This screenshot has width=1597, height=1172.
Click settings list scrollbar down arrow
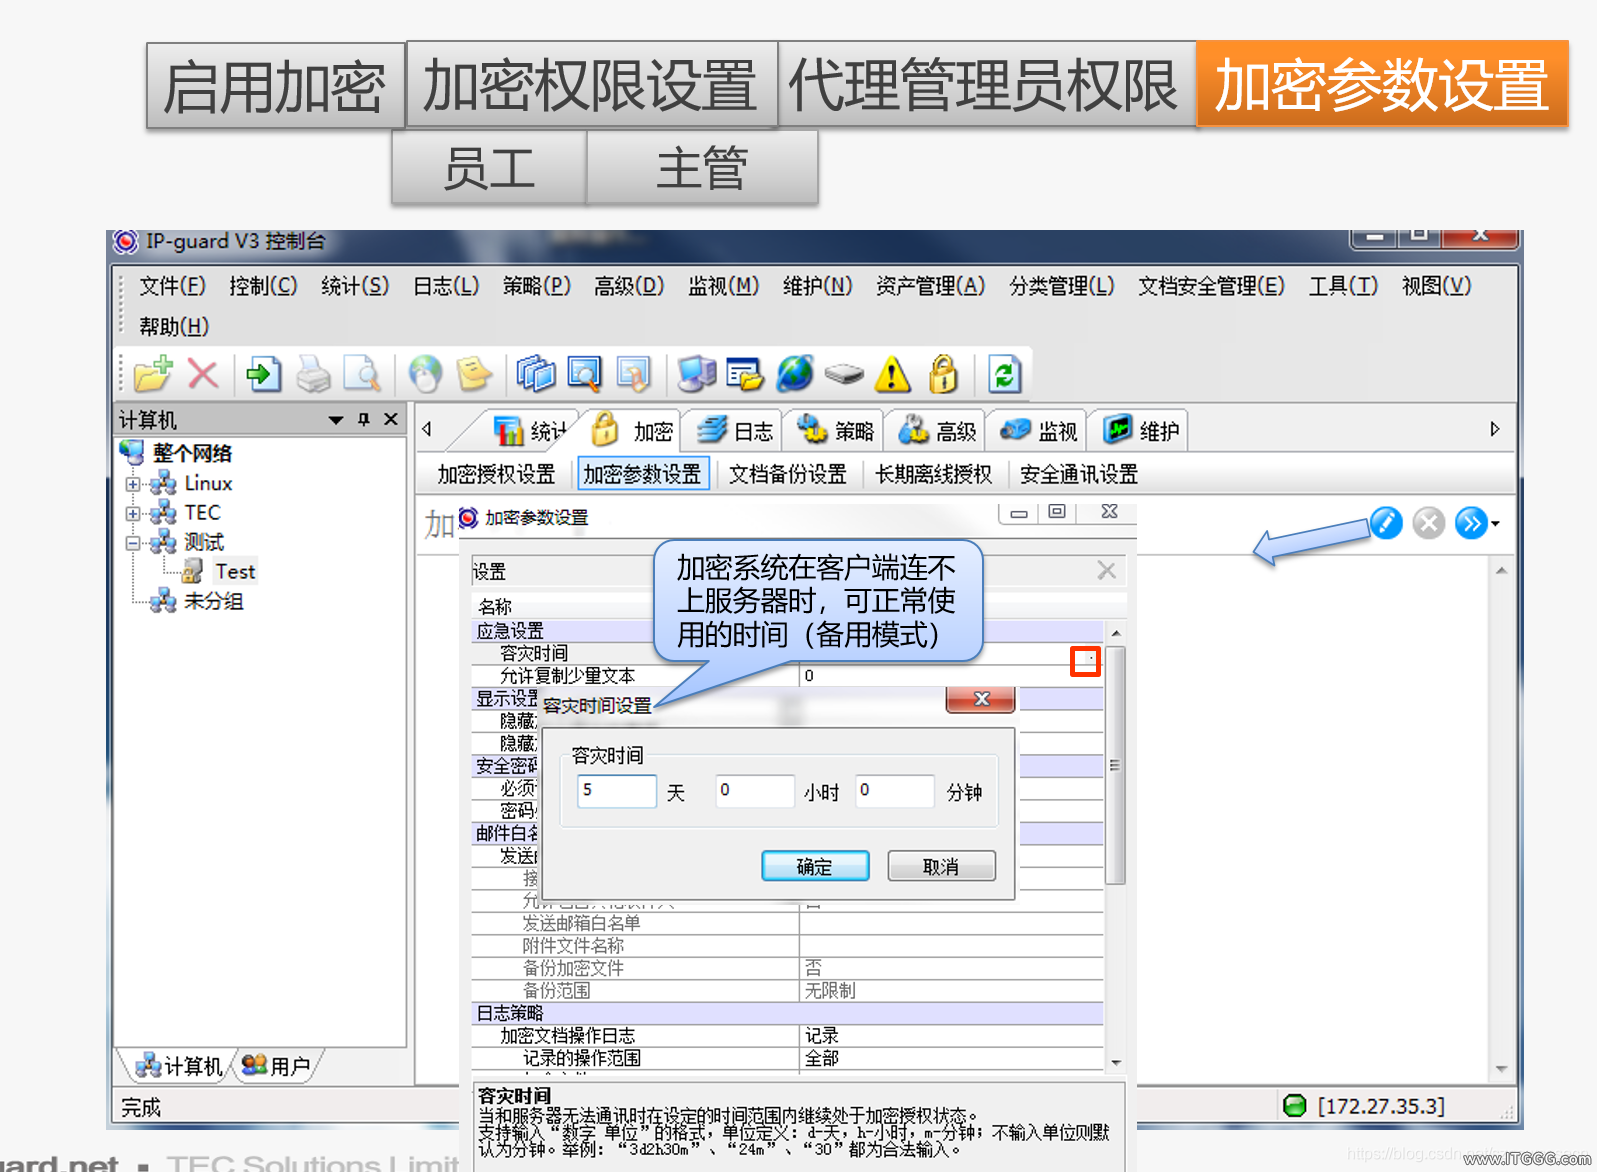point(1116,1062)
